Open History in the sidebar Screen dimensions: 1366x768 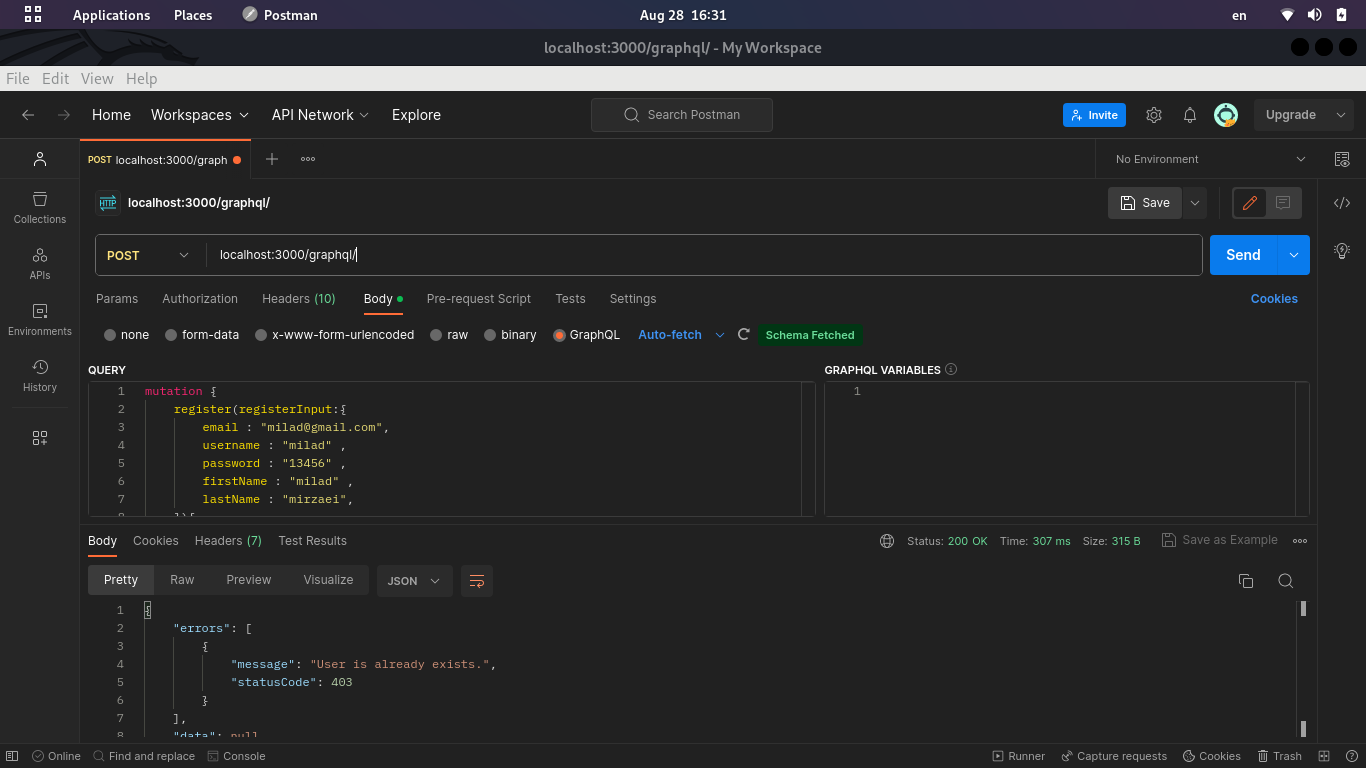[x=40, y=376]
